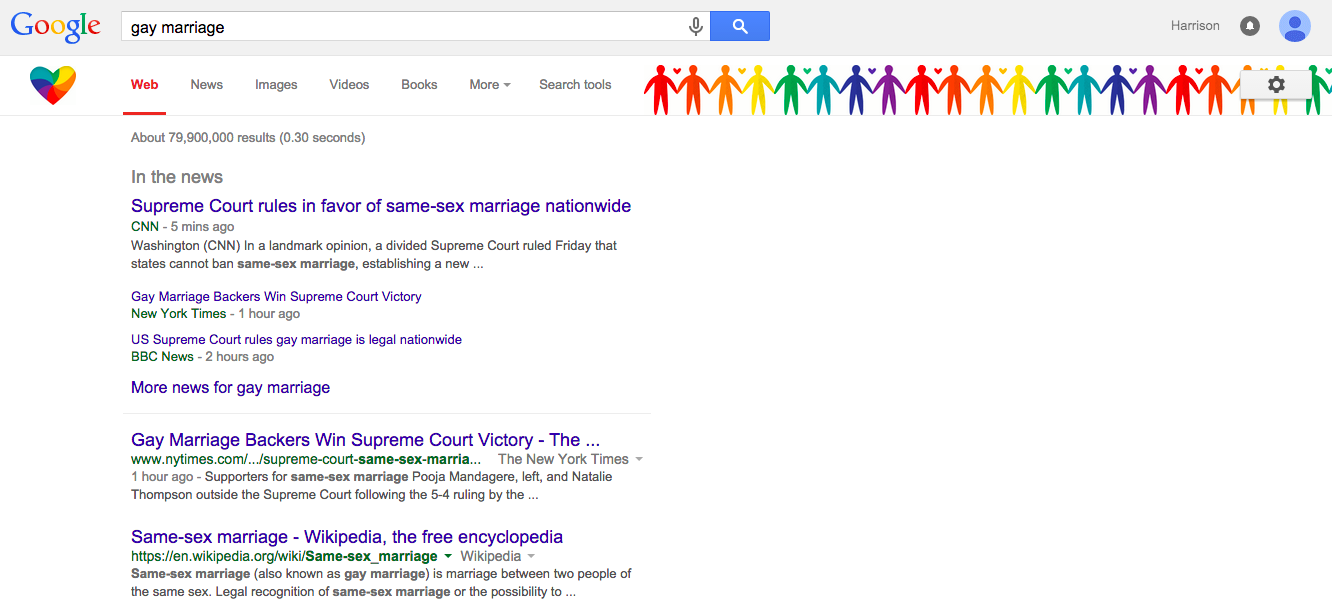Screen dimensions: 1332x616
Task: Select the Web tab
Action: click(145, 85)
